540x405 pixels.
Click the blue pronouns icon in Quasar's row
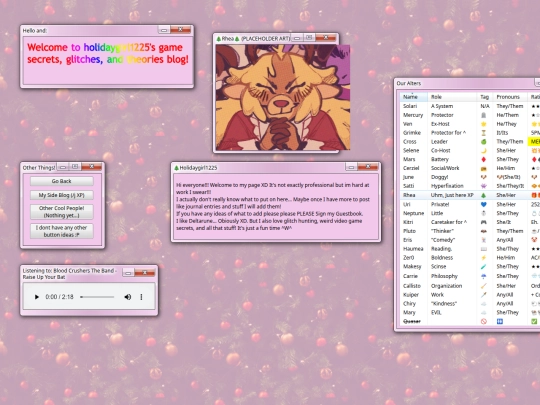(499, 321)
